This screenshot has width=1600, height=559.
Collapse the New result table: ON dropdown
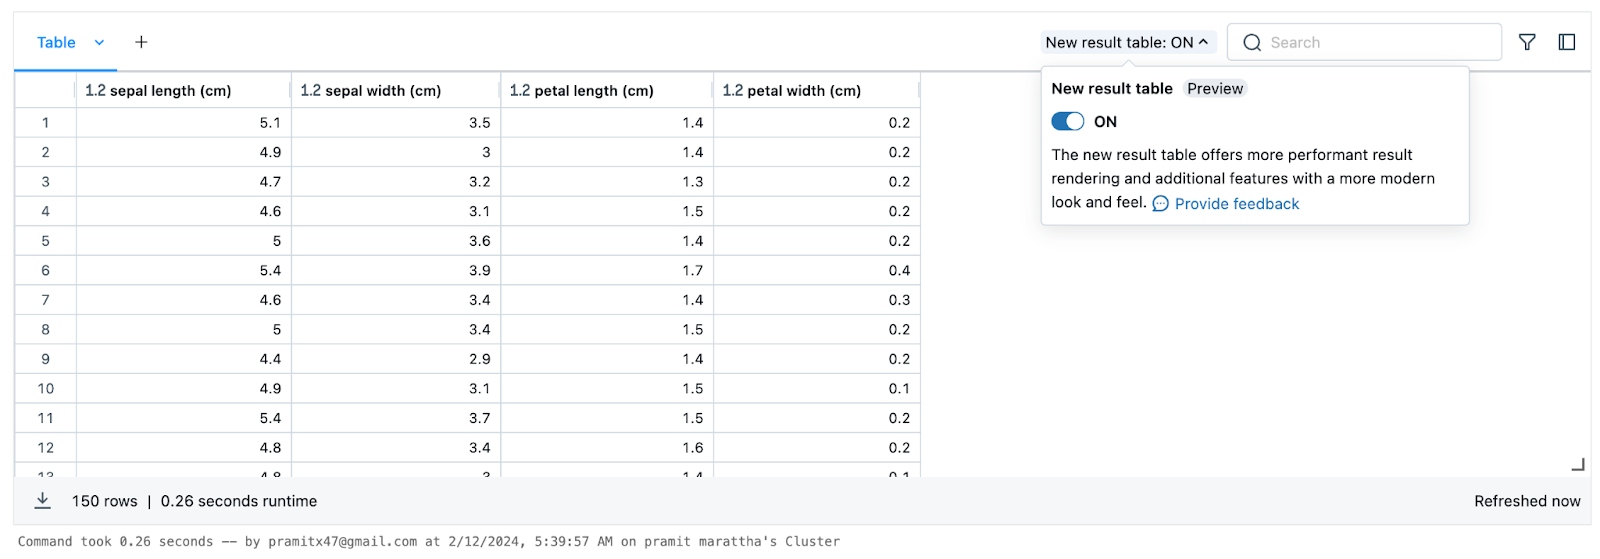(1127, 42)
